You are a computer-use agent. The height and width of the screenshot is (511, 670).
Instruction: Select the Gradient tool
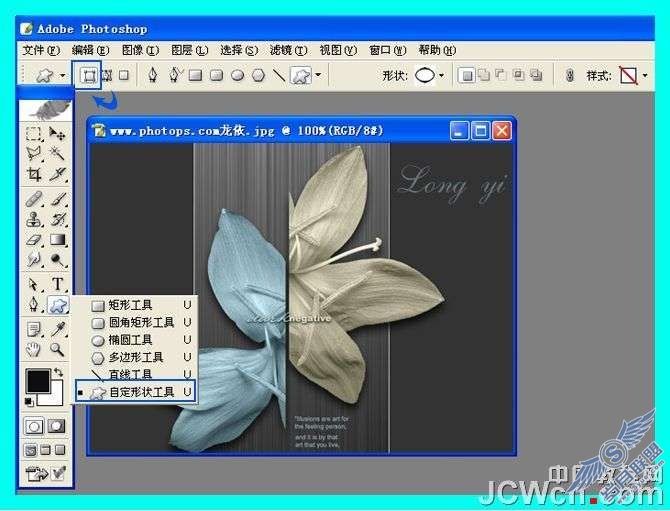pos(57,239)
